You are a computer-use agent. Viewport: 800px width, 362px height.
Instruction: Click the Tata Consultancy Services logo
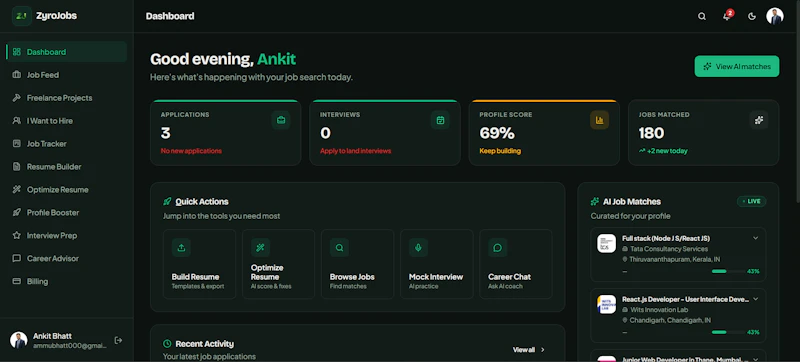607,243
